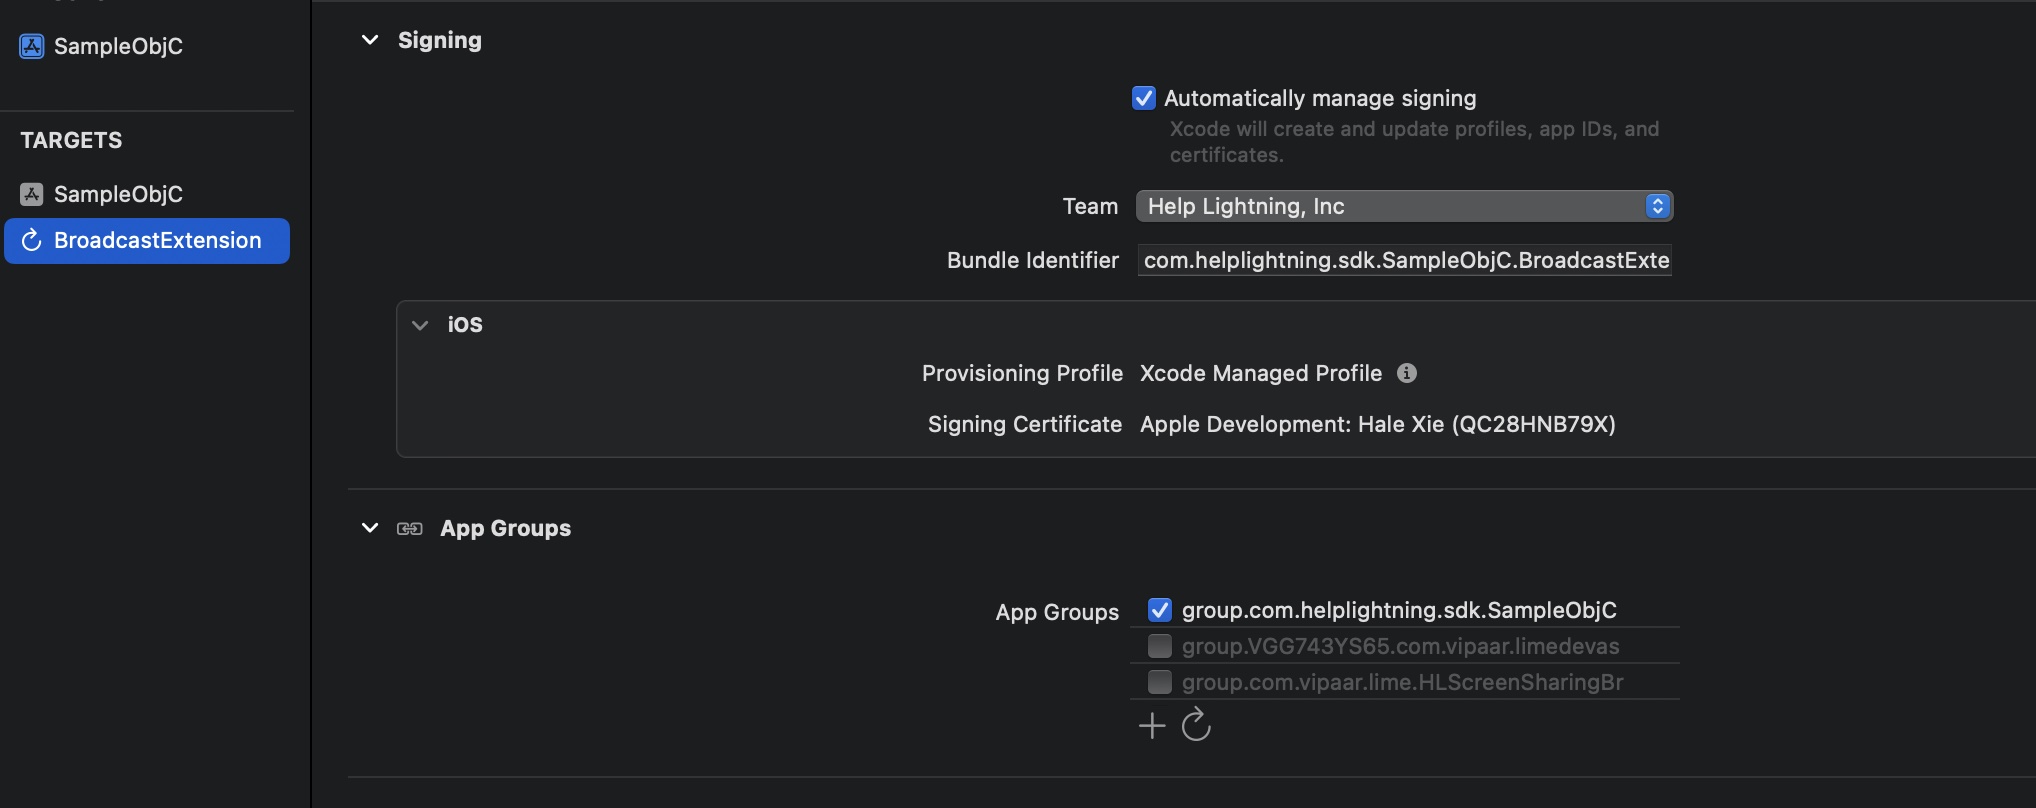Image resolution: width=2036 pixels, height=808 pixels.
Task: Check group.com.vipaar.lime.HLScreenSharingBr app group
Action: pos(1160,682)
